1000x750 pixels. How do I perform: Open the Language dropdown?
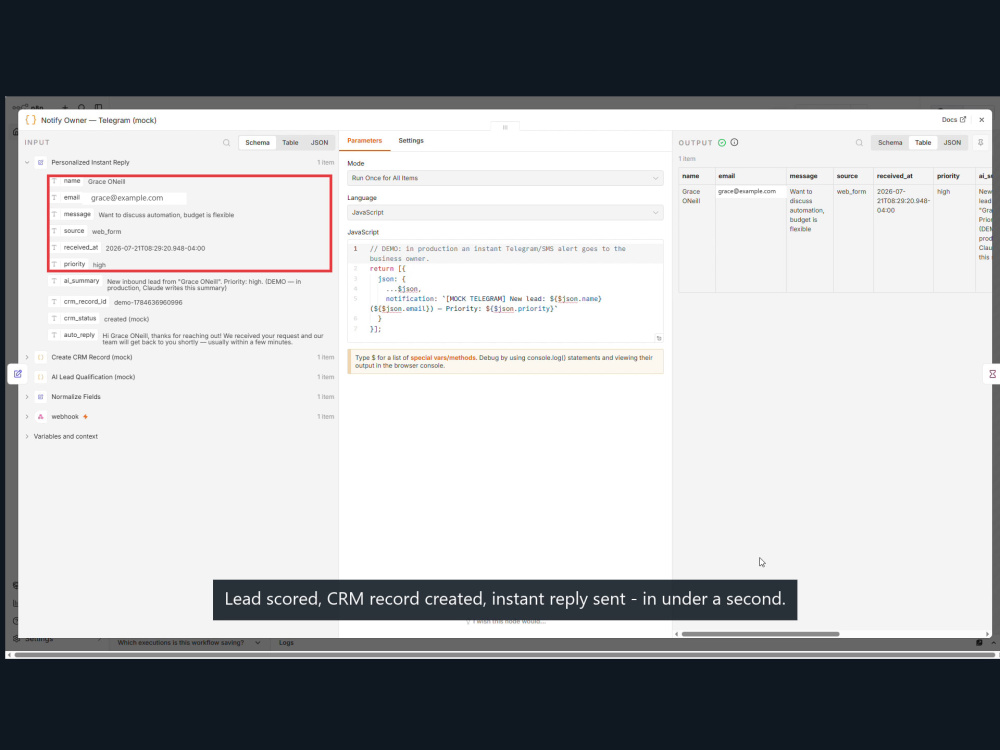tap(505, 212)
